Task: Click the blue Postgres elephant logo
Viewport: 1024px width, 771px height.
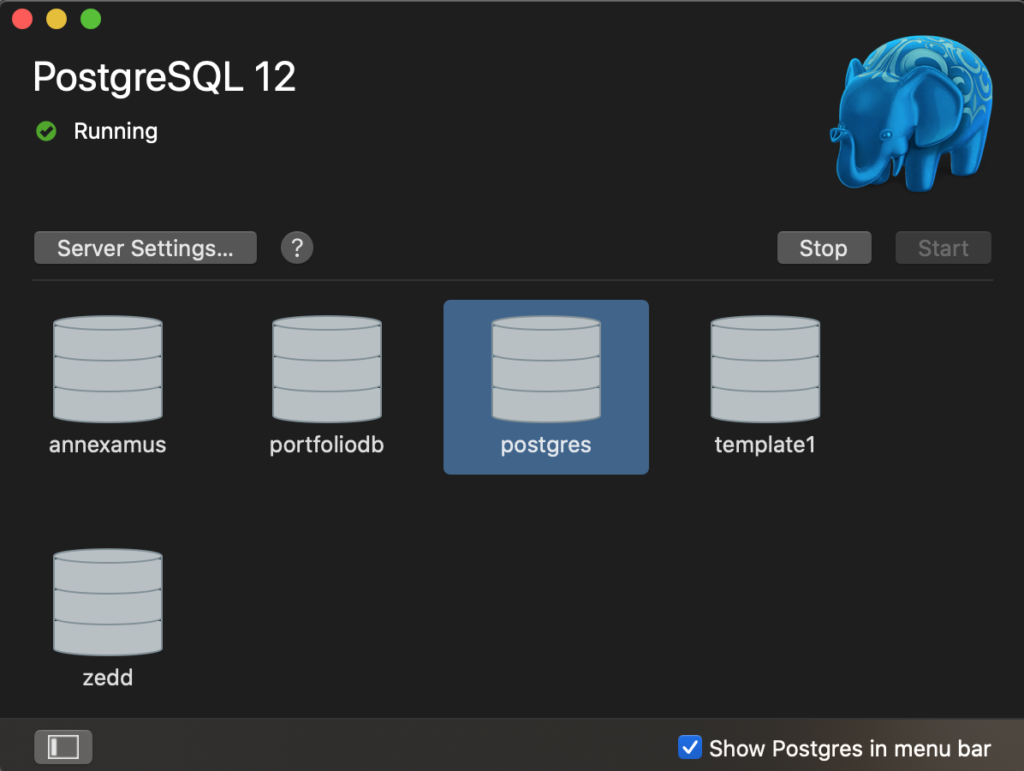Action: pos(912,114)
